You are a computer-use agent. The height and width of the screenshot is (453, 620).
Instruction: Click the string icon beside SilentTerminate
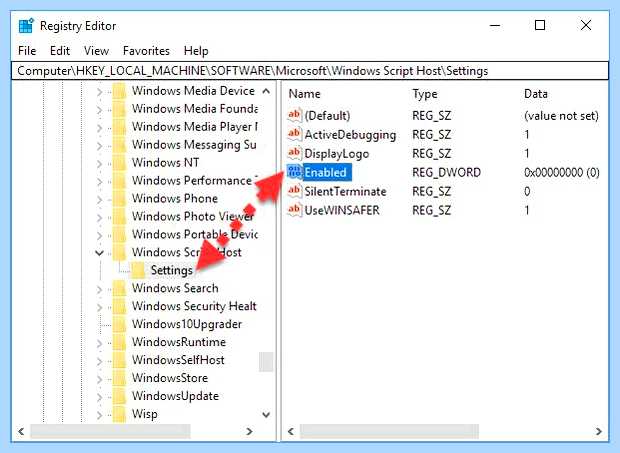[x=294, y=191]
